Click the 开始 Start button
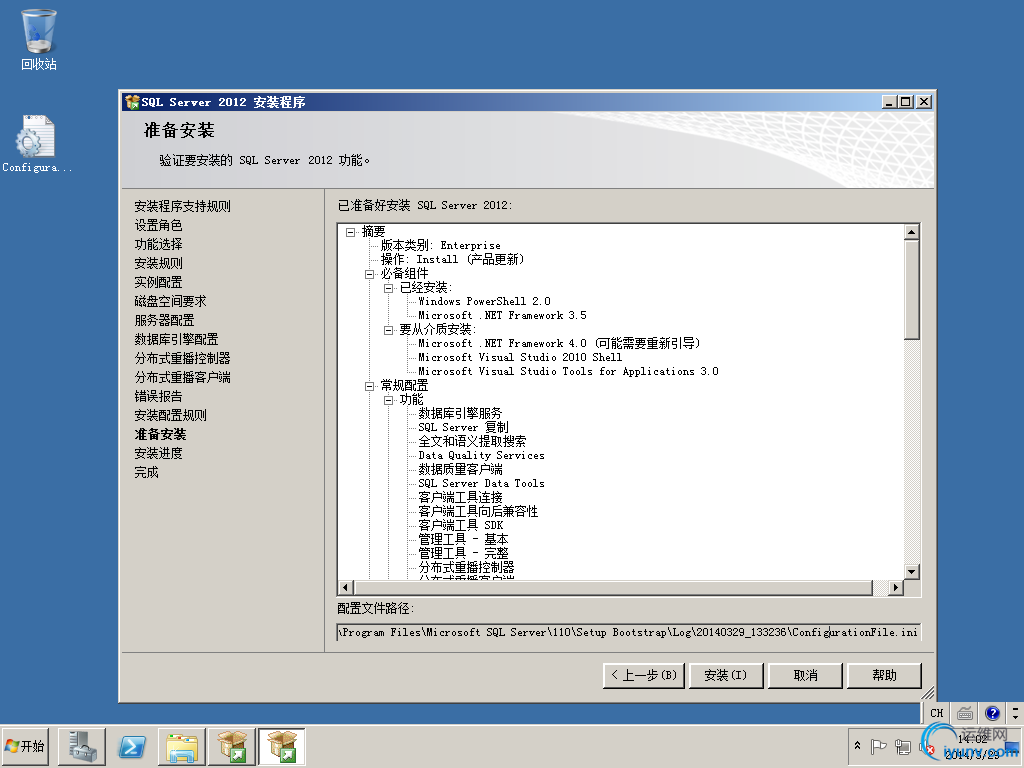Viewport: 1024px width, 768px height. click(x=26, y=746)
